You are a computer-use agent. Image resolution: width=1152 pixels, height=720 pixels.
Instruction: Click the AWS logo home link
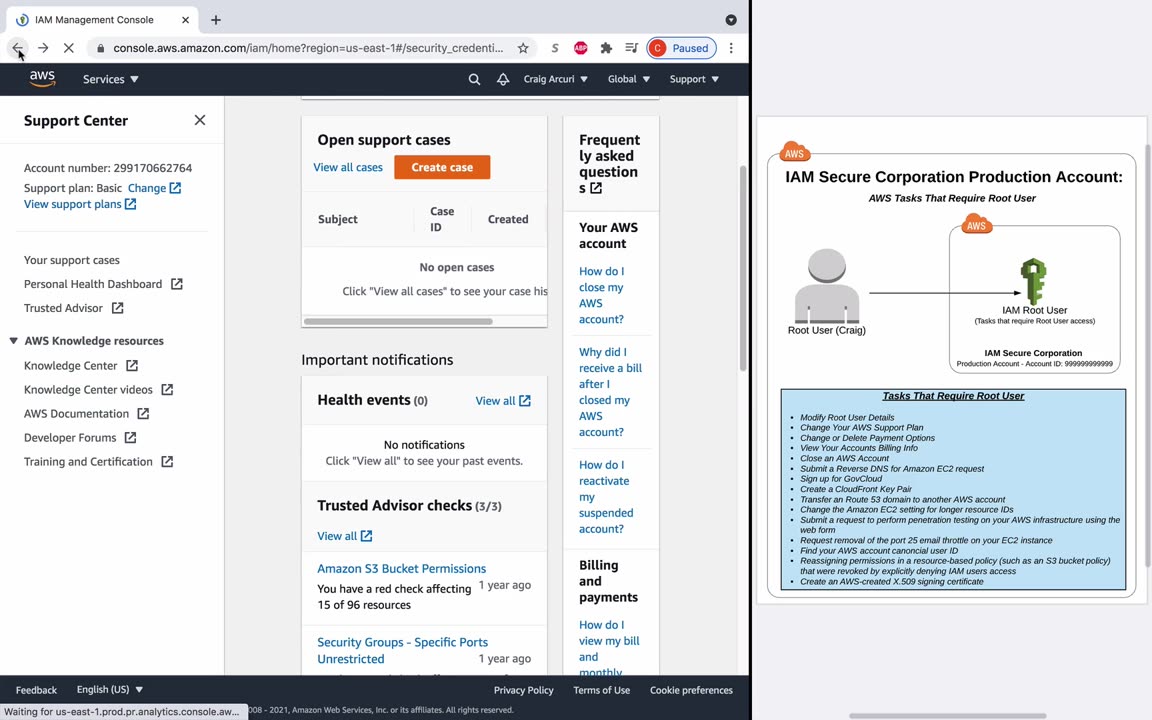pos(42,79)
